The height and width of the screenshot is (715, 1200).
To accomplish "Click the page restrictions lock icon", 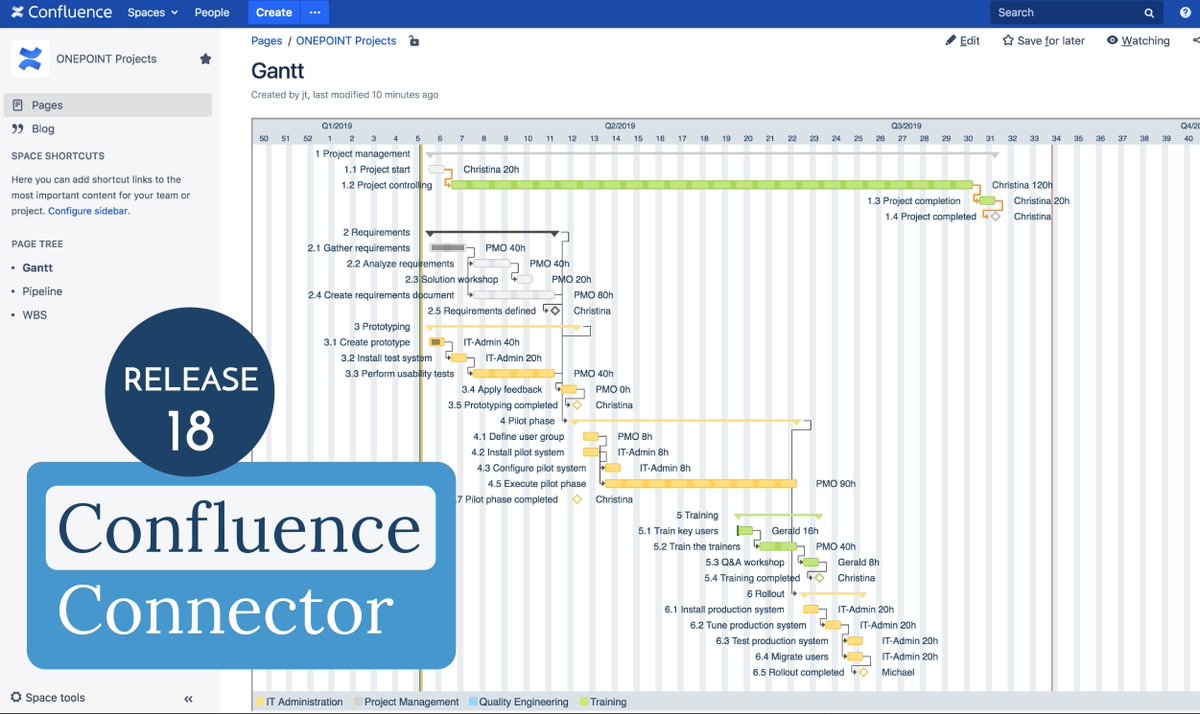I will click(414, 41).
